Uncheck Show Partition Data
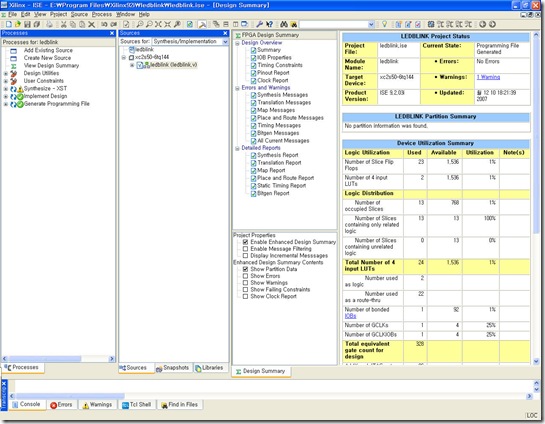 [245, 269]
